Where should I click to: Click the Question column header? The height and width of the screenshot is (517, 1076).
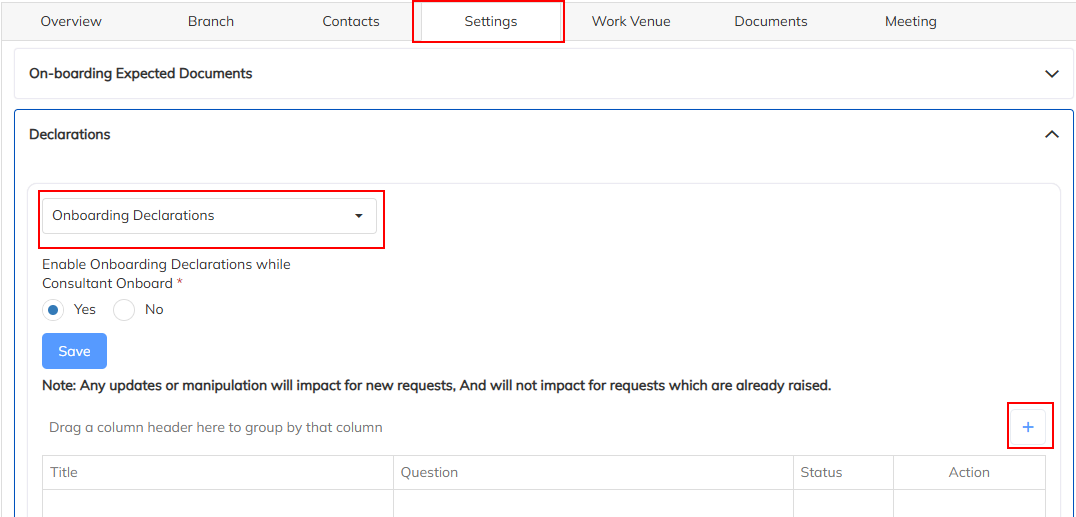429,472
